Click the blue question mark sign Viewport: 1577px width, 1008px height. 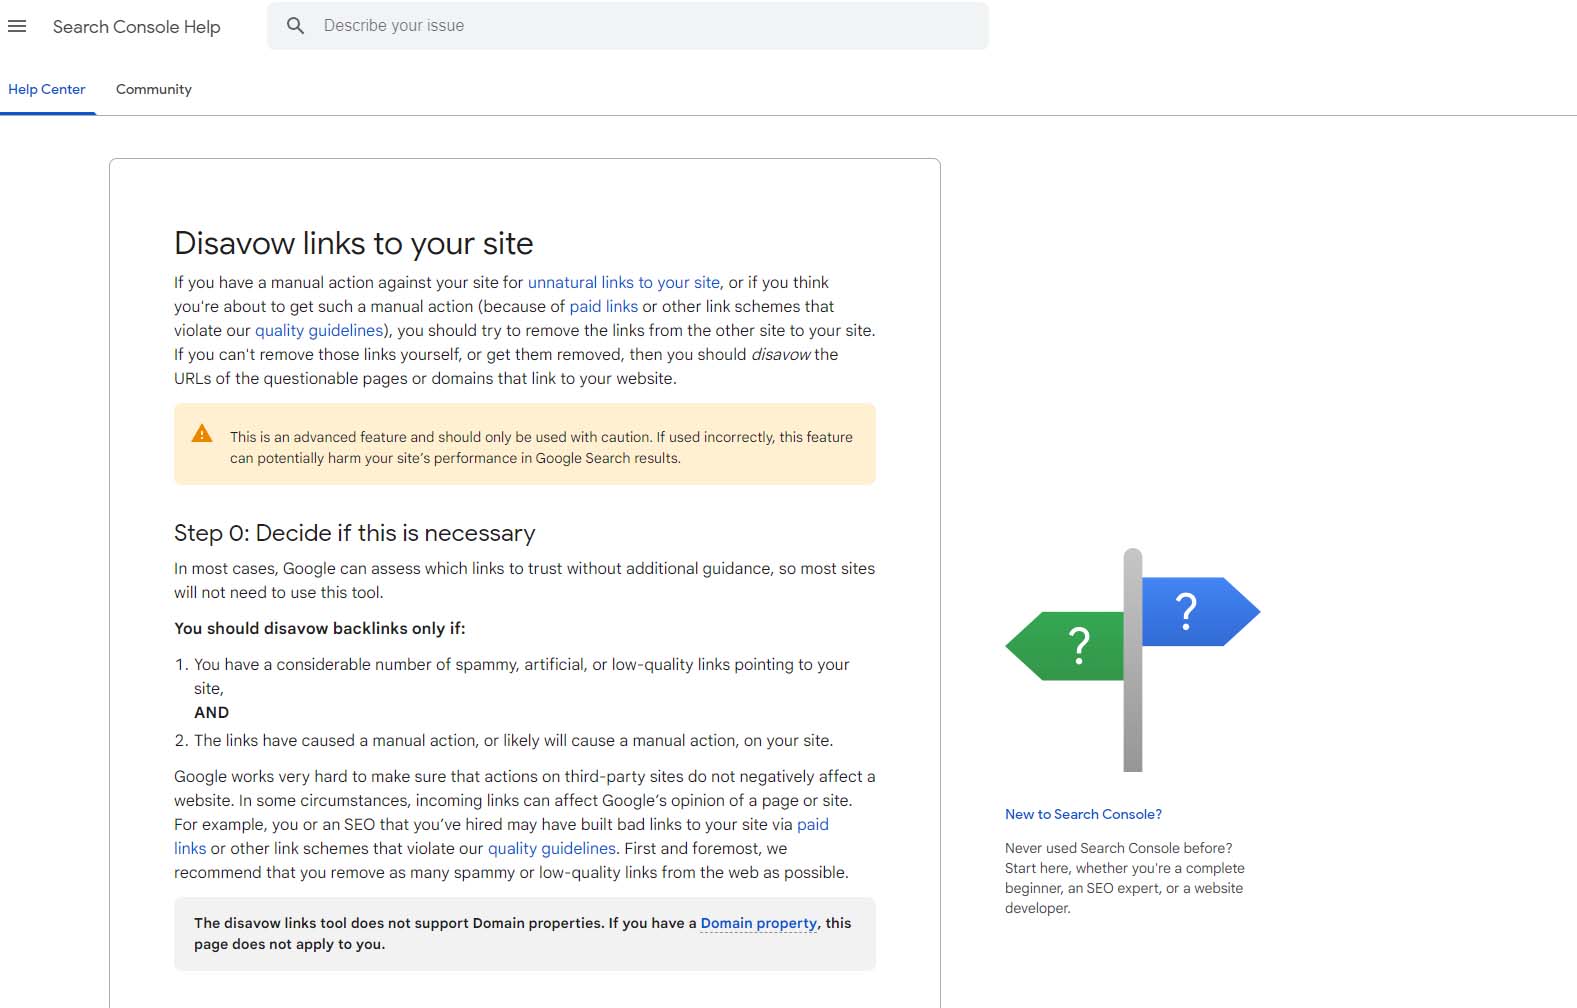point(1195,611)
